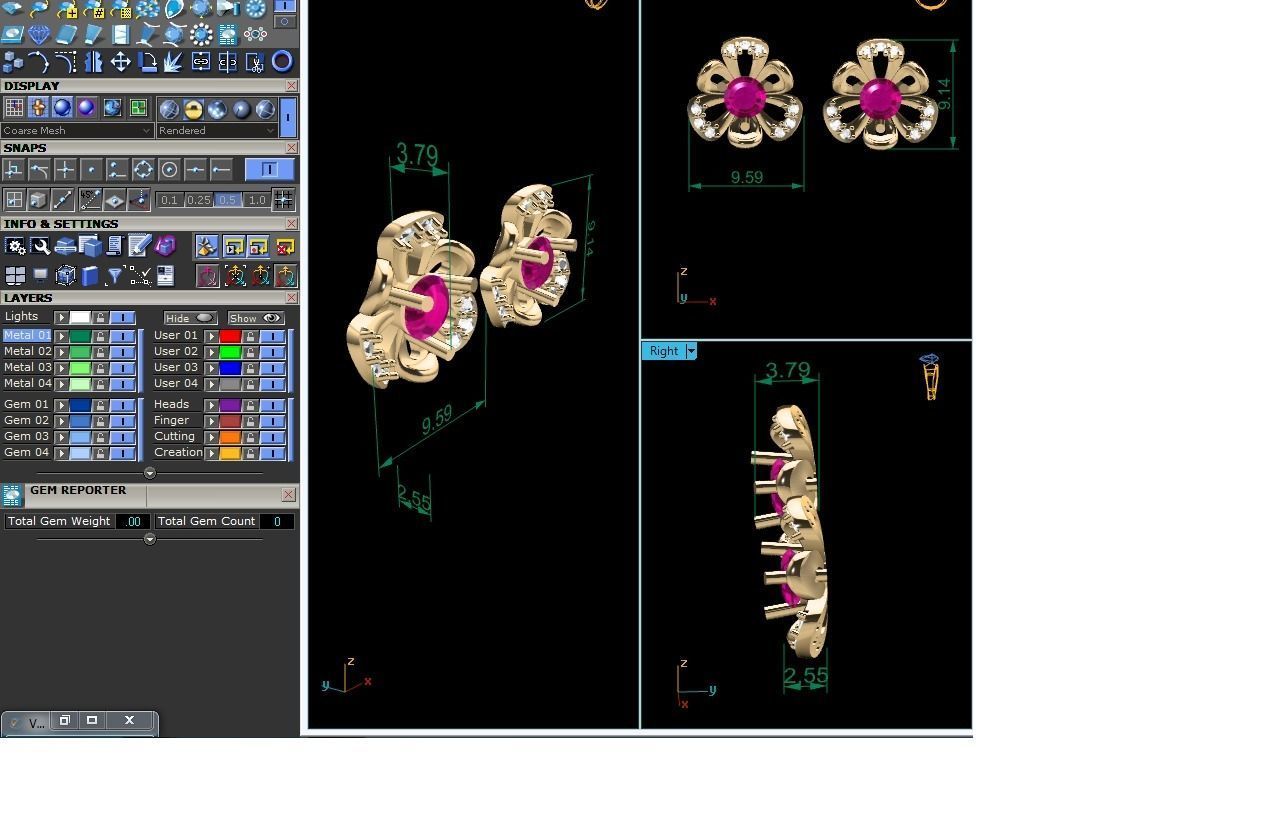Image resolution: width=1271 pixels, height=837 pixels.
Task: Click the red X yellow arrow icon
Action: [x=285, y=246]
